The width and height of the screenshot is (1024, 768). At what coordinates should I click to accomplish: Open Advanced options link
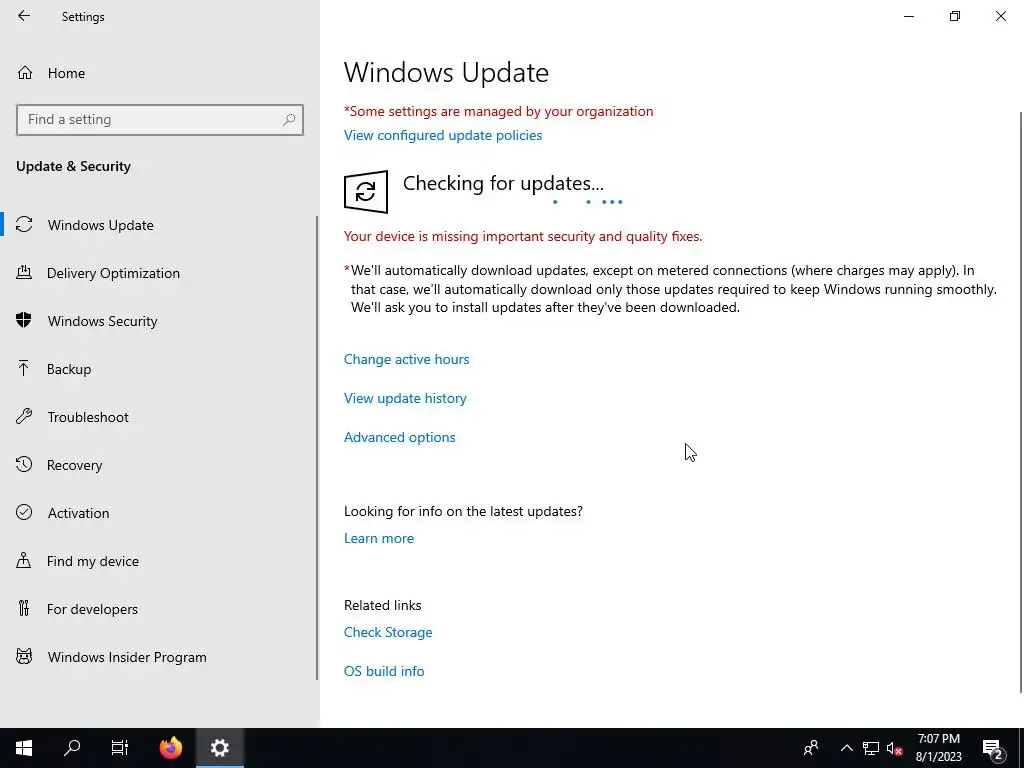(x=400, y=438)
